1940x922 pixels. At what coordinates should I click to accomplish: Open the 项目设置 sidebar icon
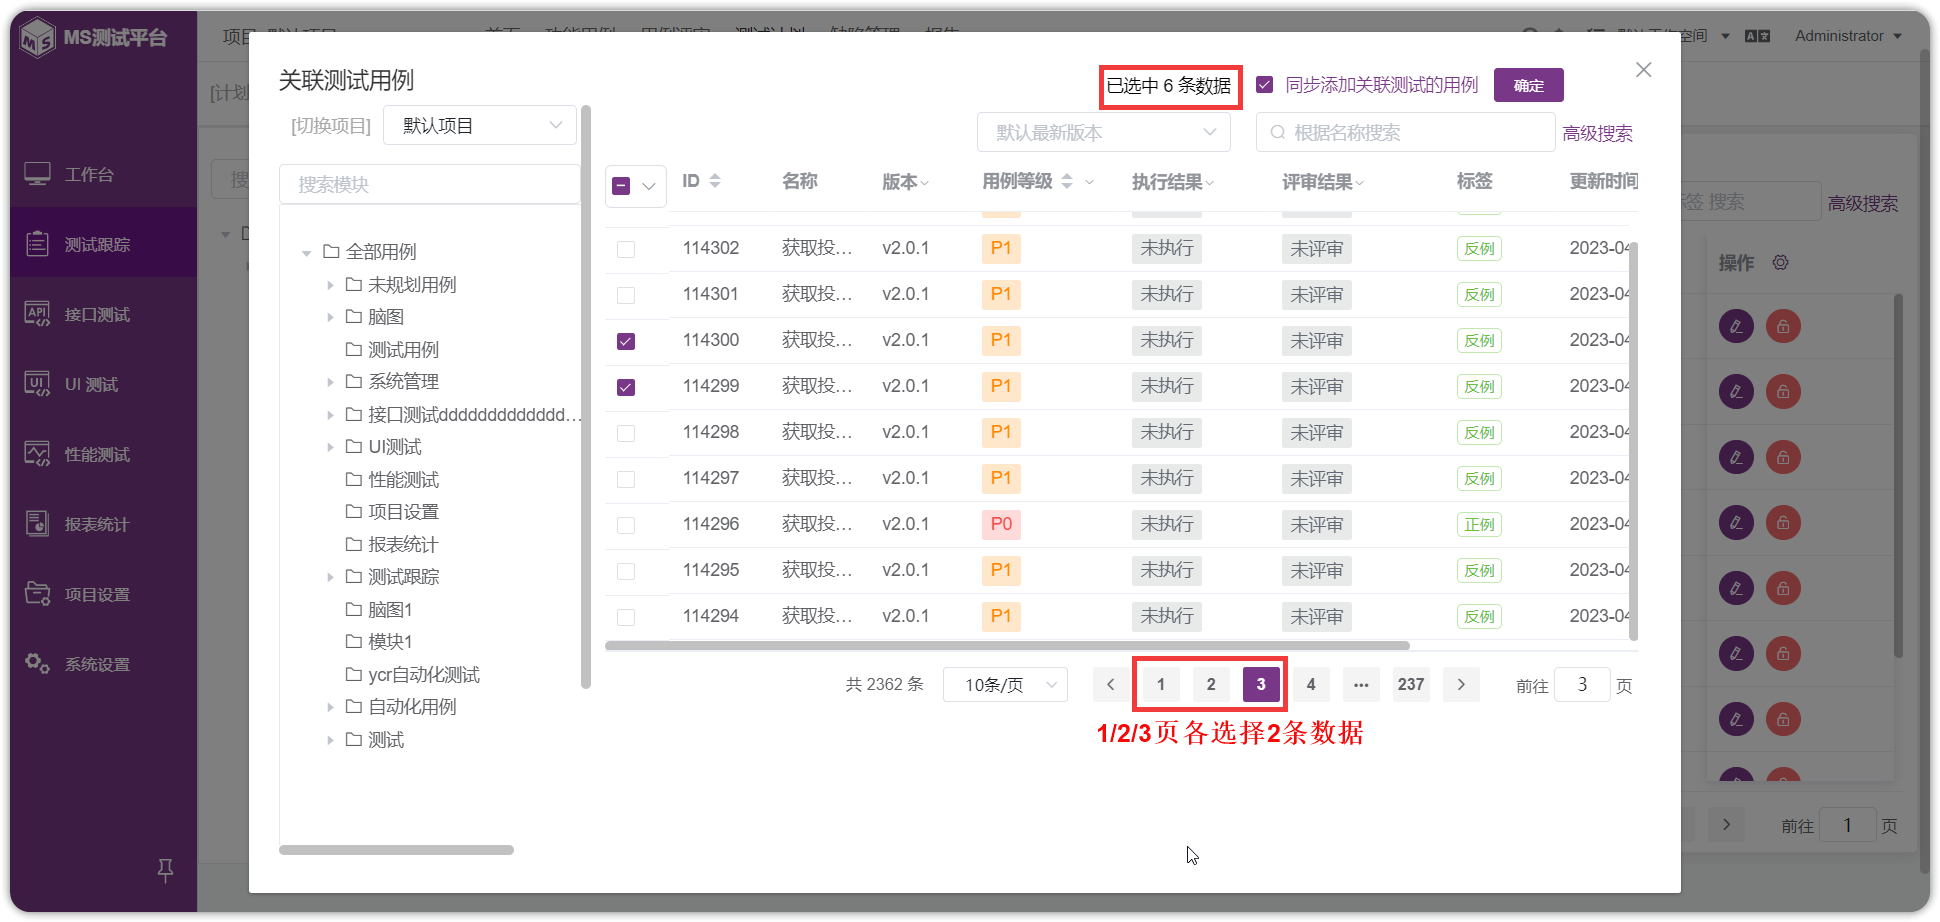(37, 594)
